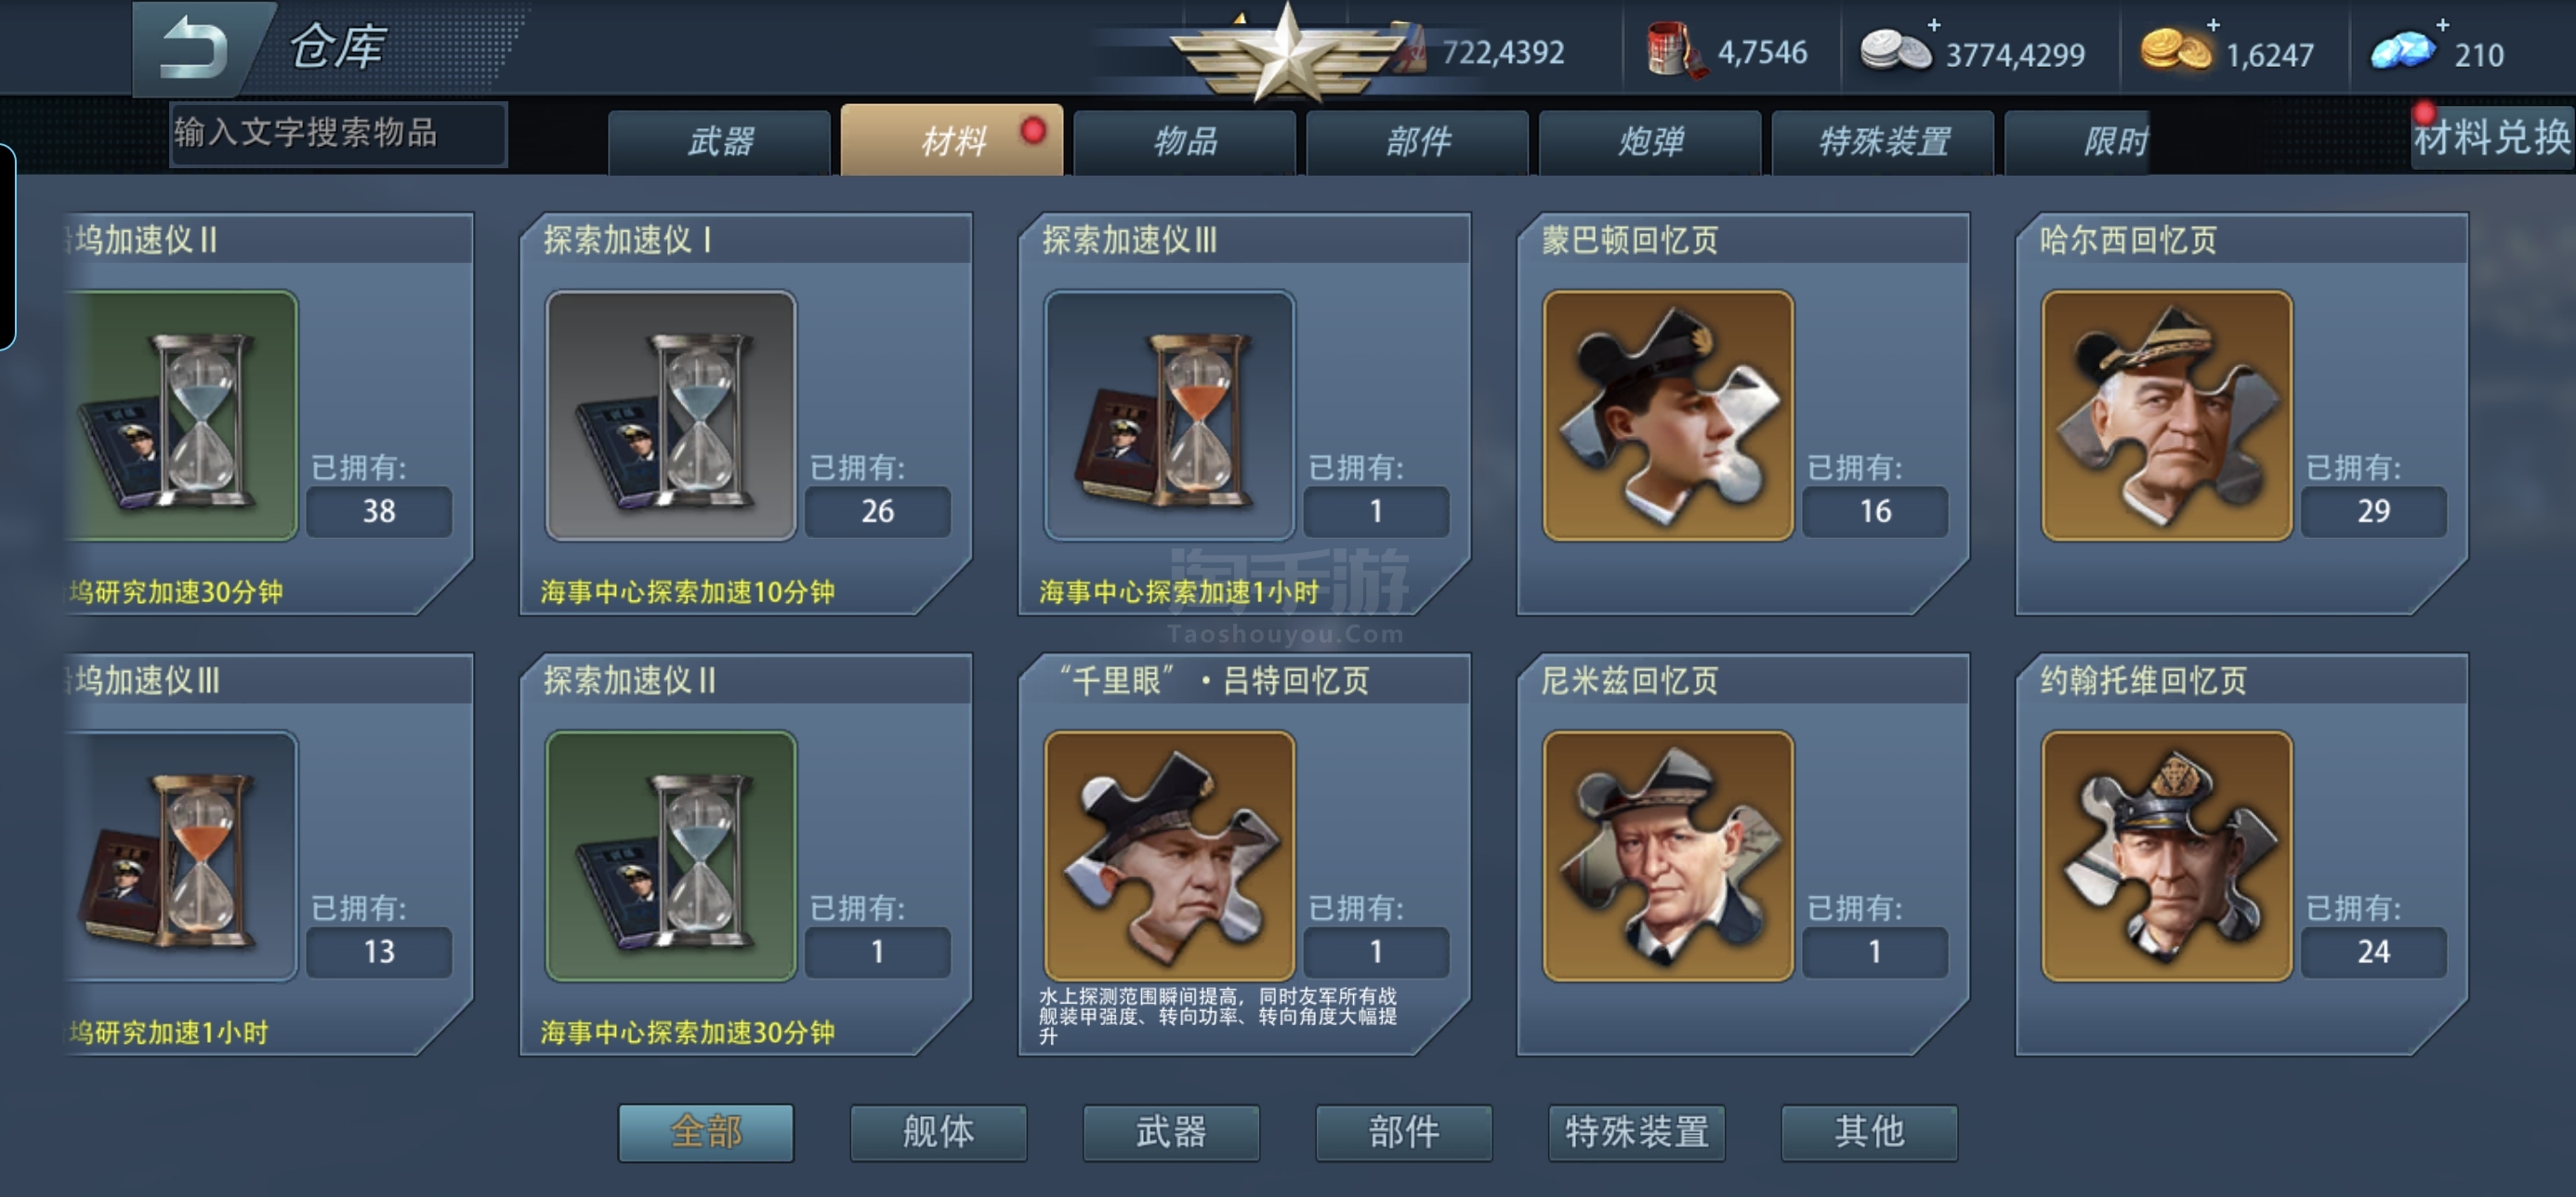Choose the 探索加速仪 I hourglass icon
Image resolution: width=2576 pixels, height=1197 pixels.
[x=671, y=415]
